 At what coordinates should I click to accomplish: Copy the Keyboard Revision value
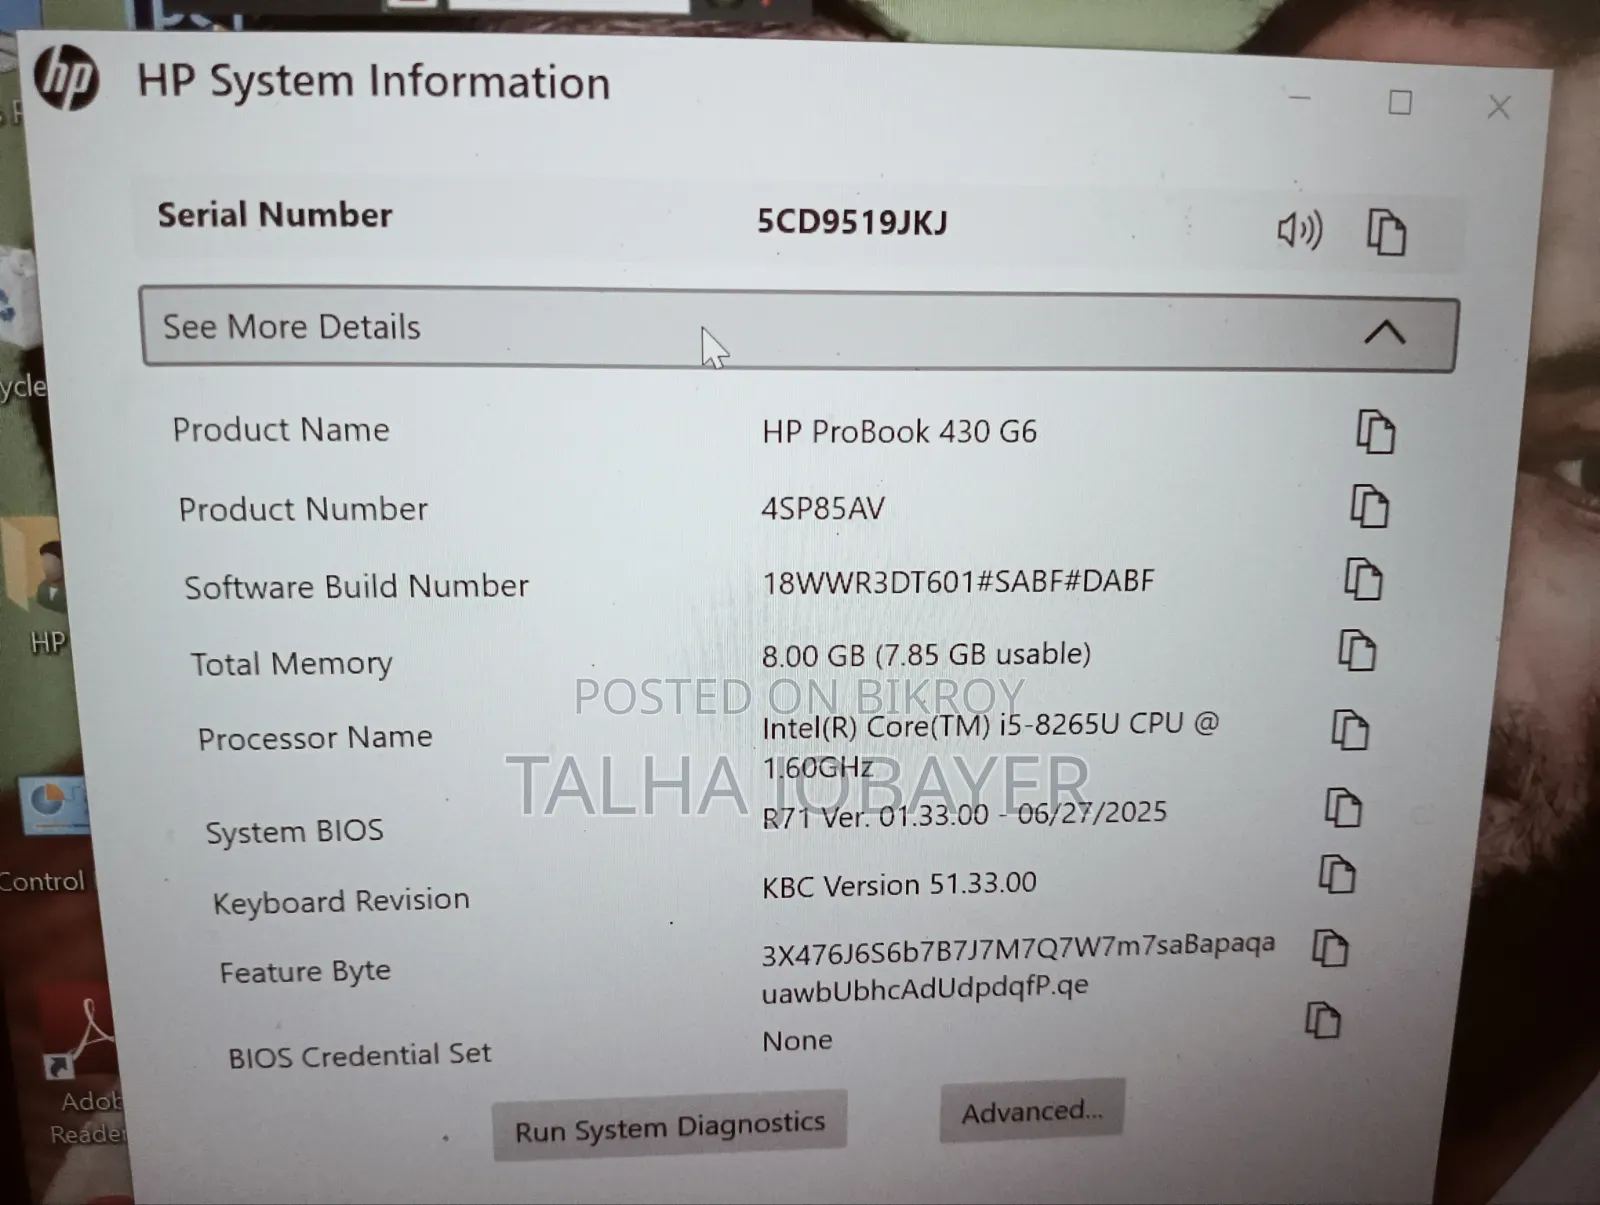pyautogui.click(x=1337, y=874)
